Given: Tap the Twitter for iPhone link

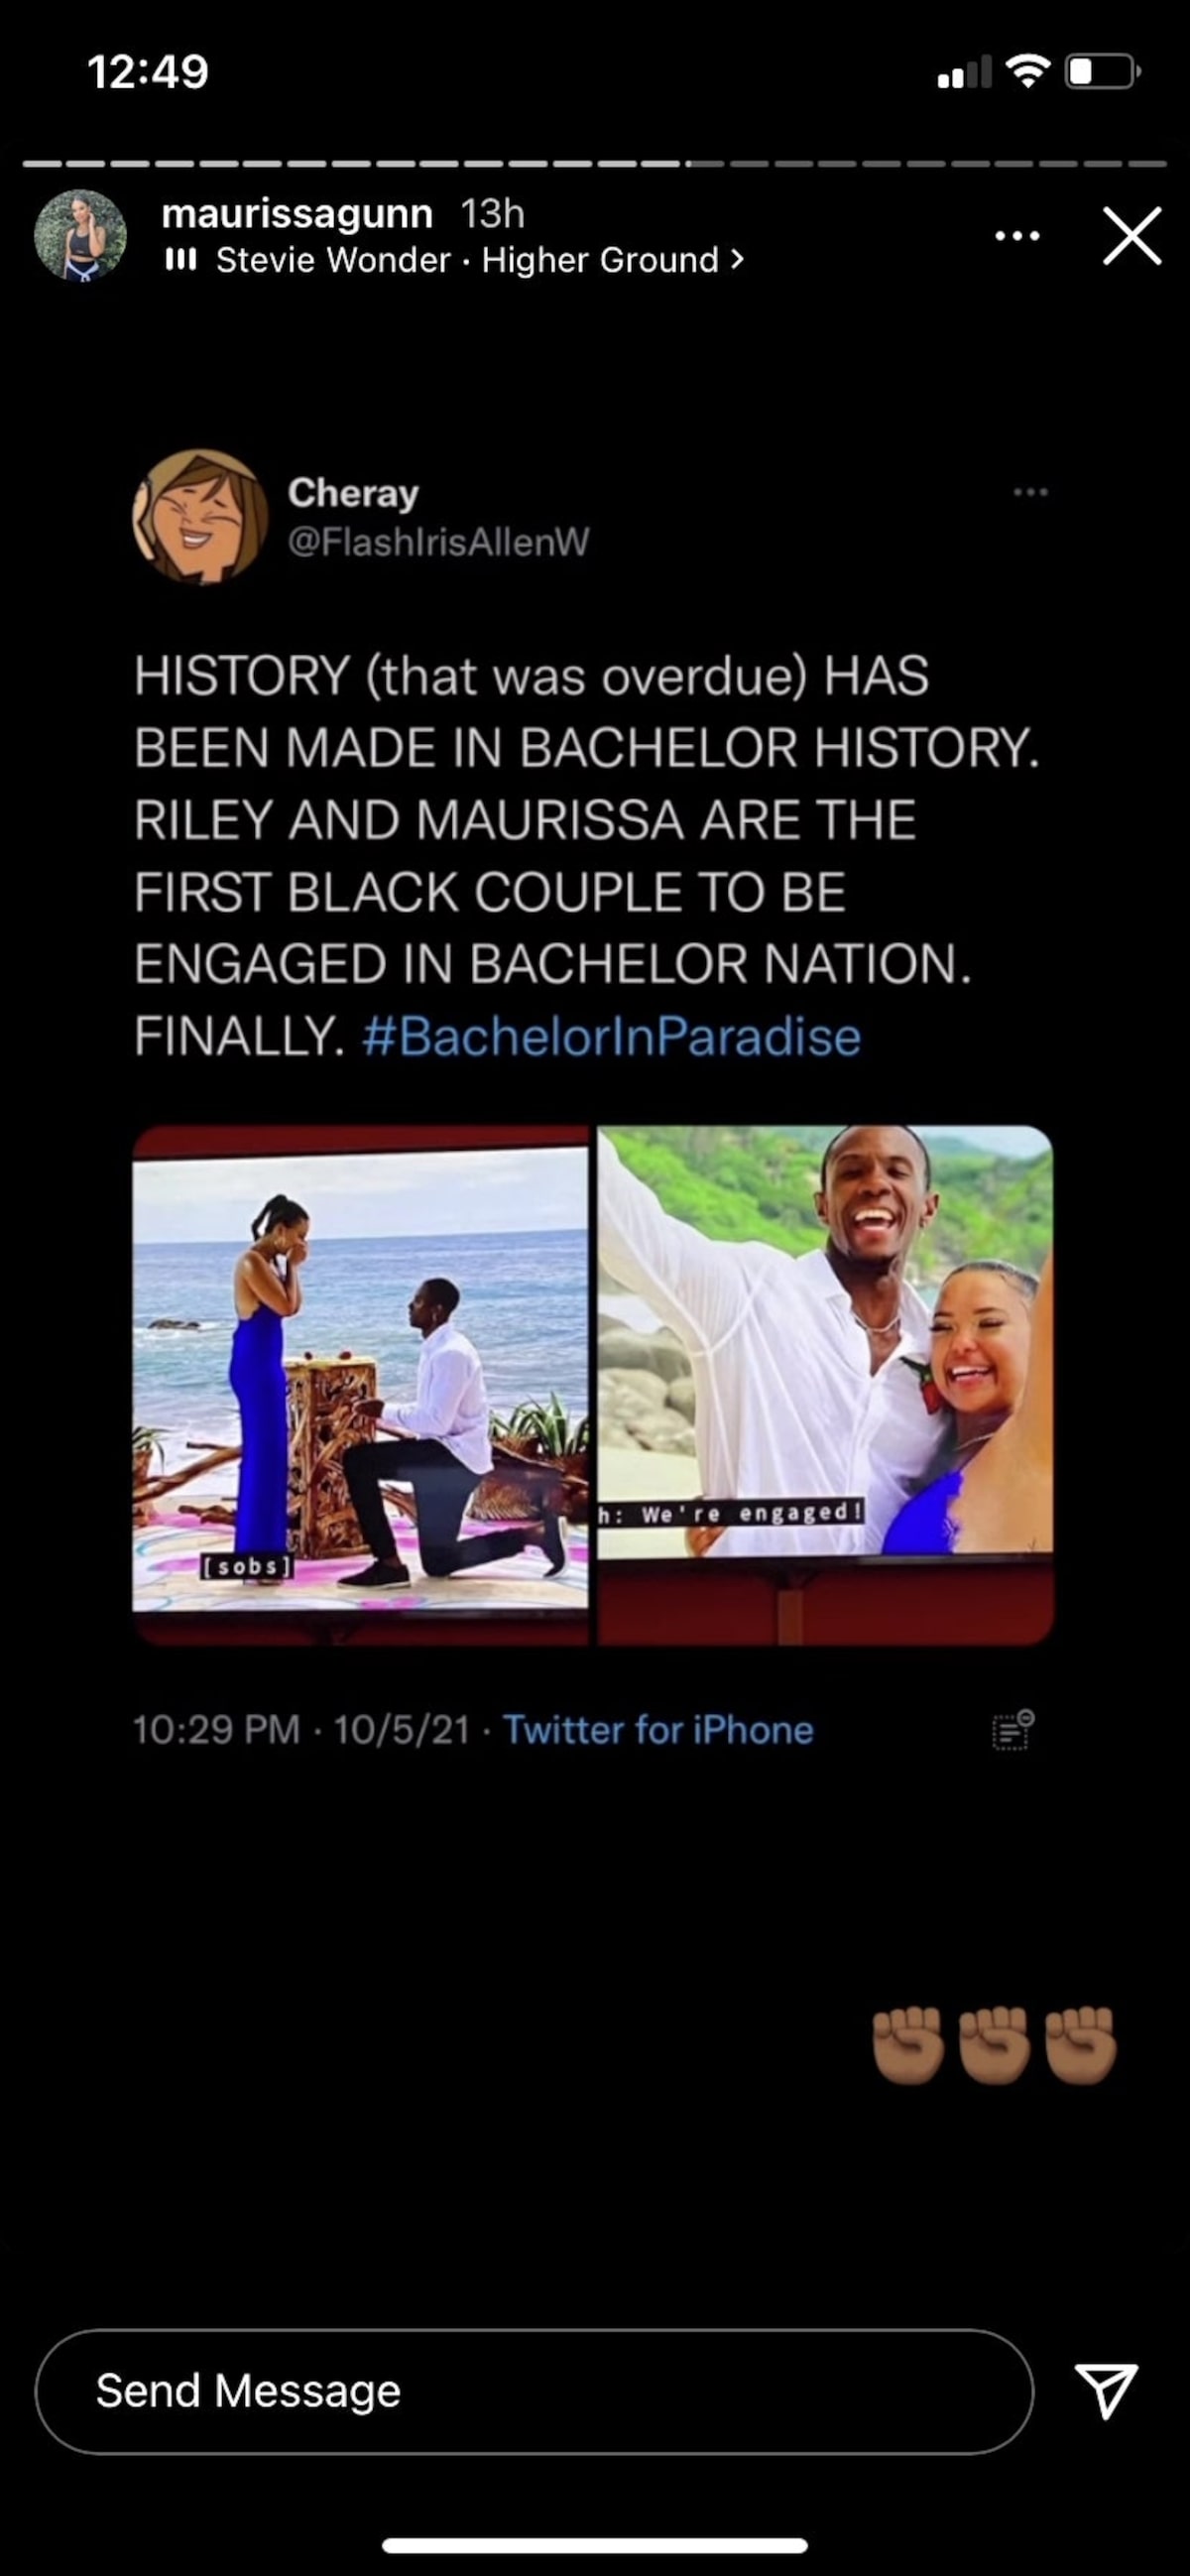Looking at the screenshot, I should coord(658,1730).
